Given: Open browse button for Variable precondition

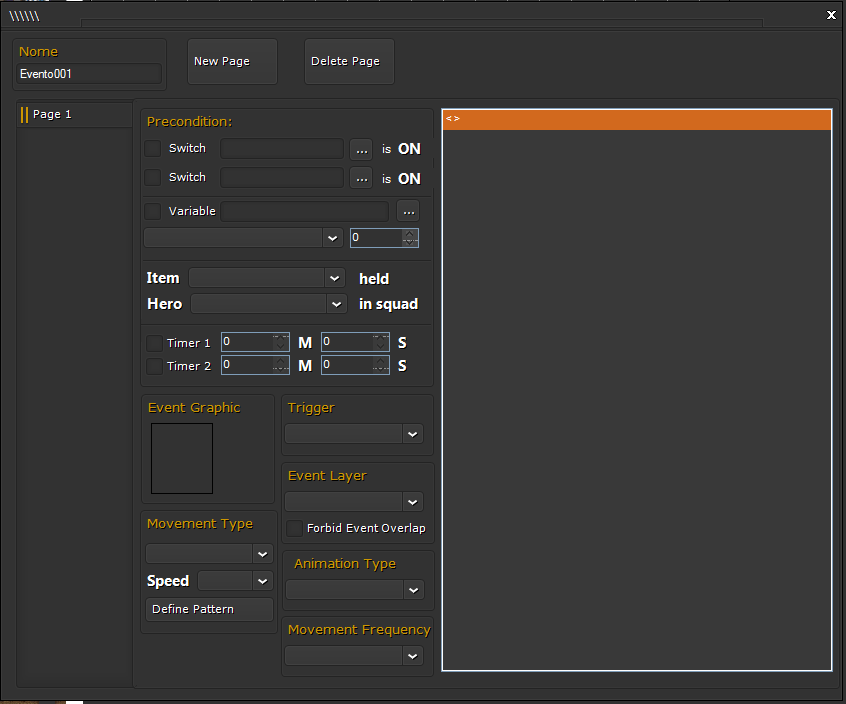Looking at the screenshot, I should coord(408,211).
